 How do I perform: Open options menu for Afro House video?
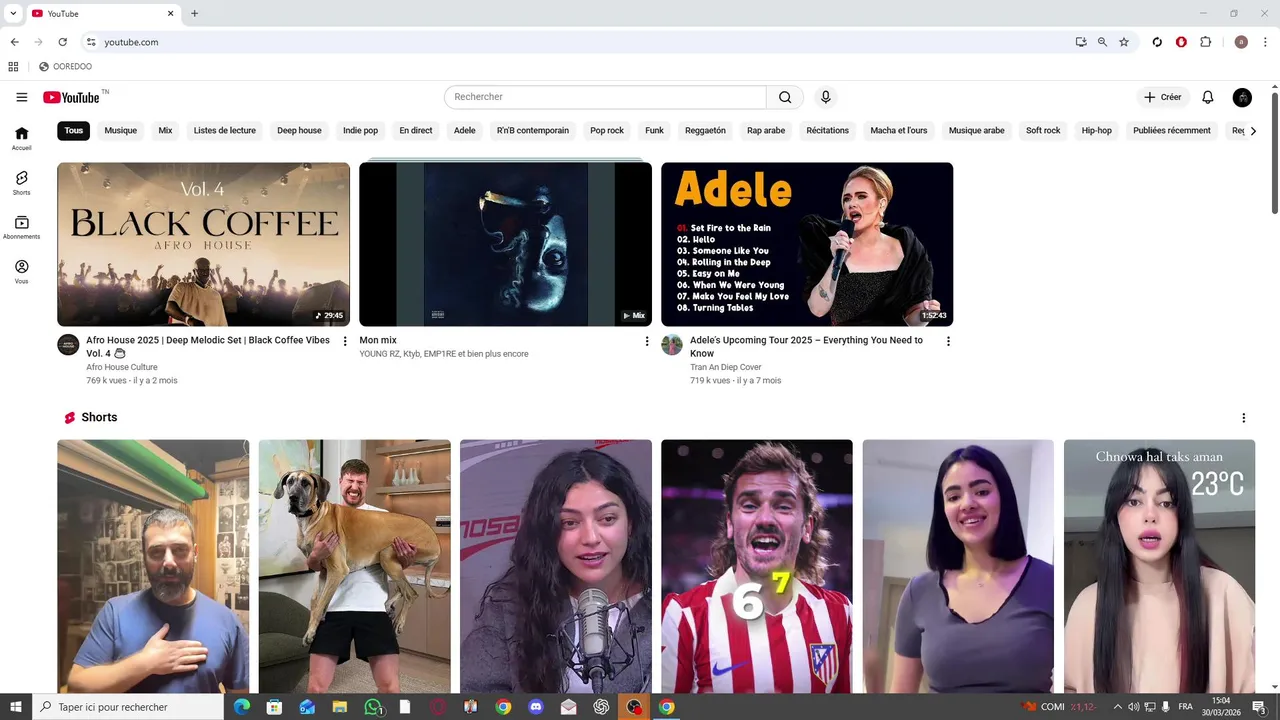pos(345,341)
